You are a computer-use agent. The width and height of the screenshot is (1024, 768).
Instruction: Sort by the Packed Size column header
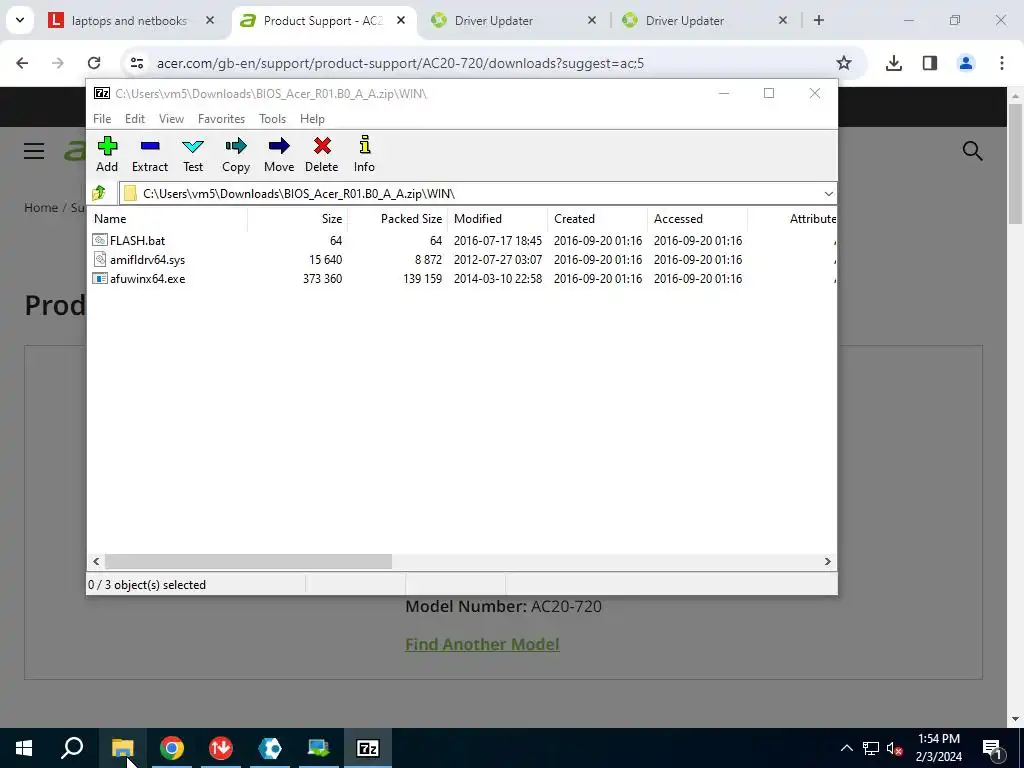tap(397, 219)
